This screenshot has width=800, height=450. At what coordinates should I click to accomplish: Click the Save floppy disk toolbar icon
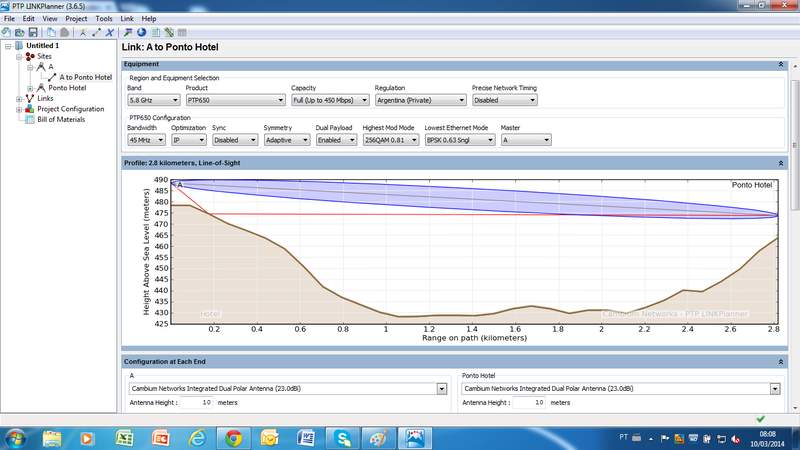click(34, 32)
